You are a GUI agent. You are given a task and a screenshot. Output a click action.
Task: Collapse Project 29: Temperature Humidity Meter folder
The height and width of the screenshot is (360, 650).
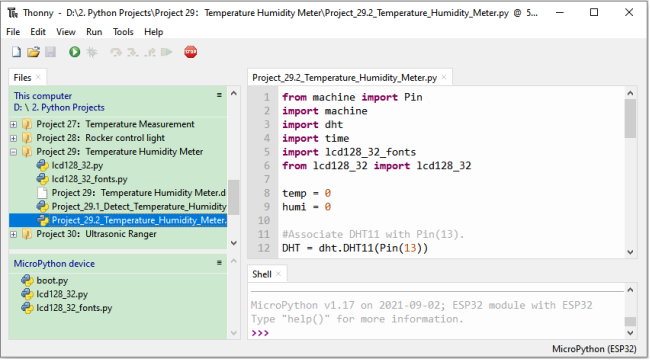coord(14,152)
